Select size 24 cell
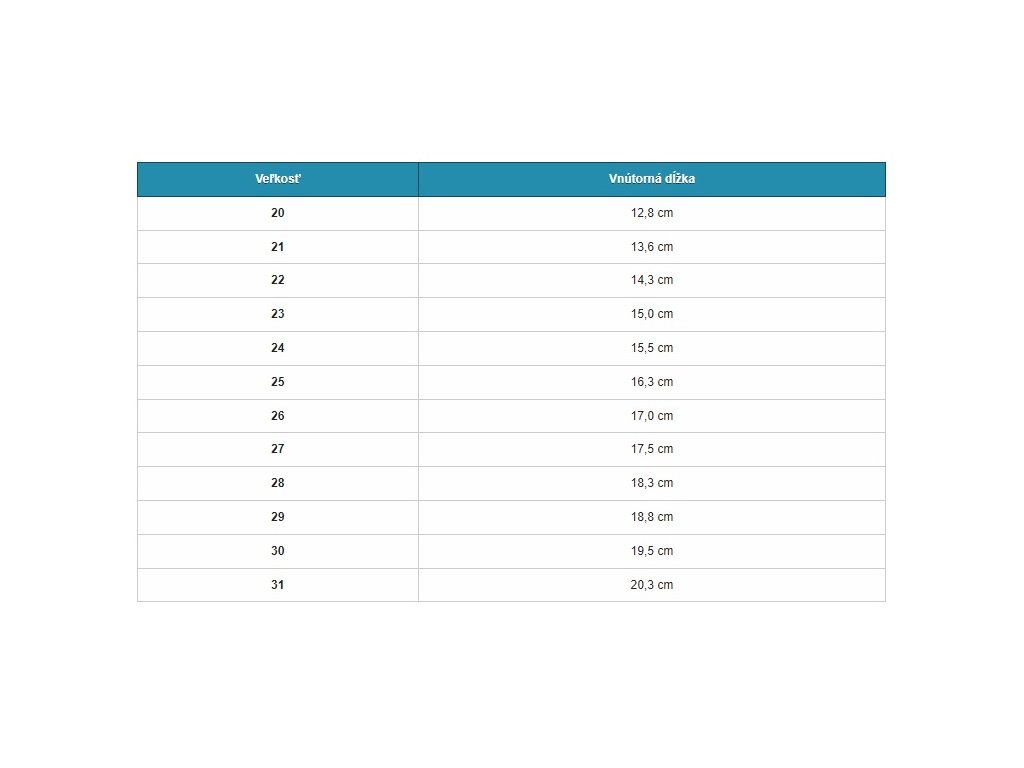The width and height of the screenshot is (1024, 768). click(x=278, y=348)
